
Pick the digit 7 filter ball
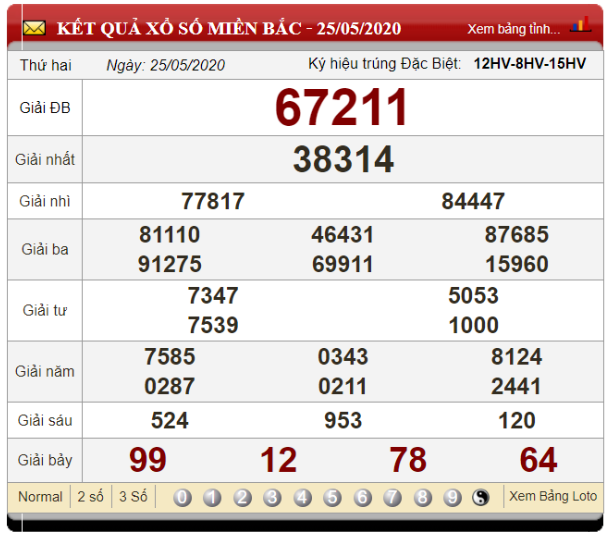point(392,497)
